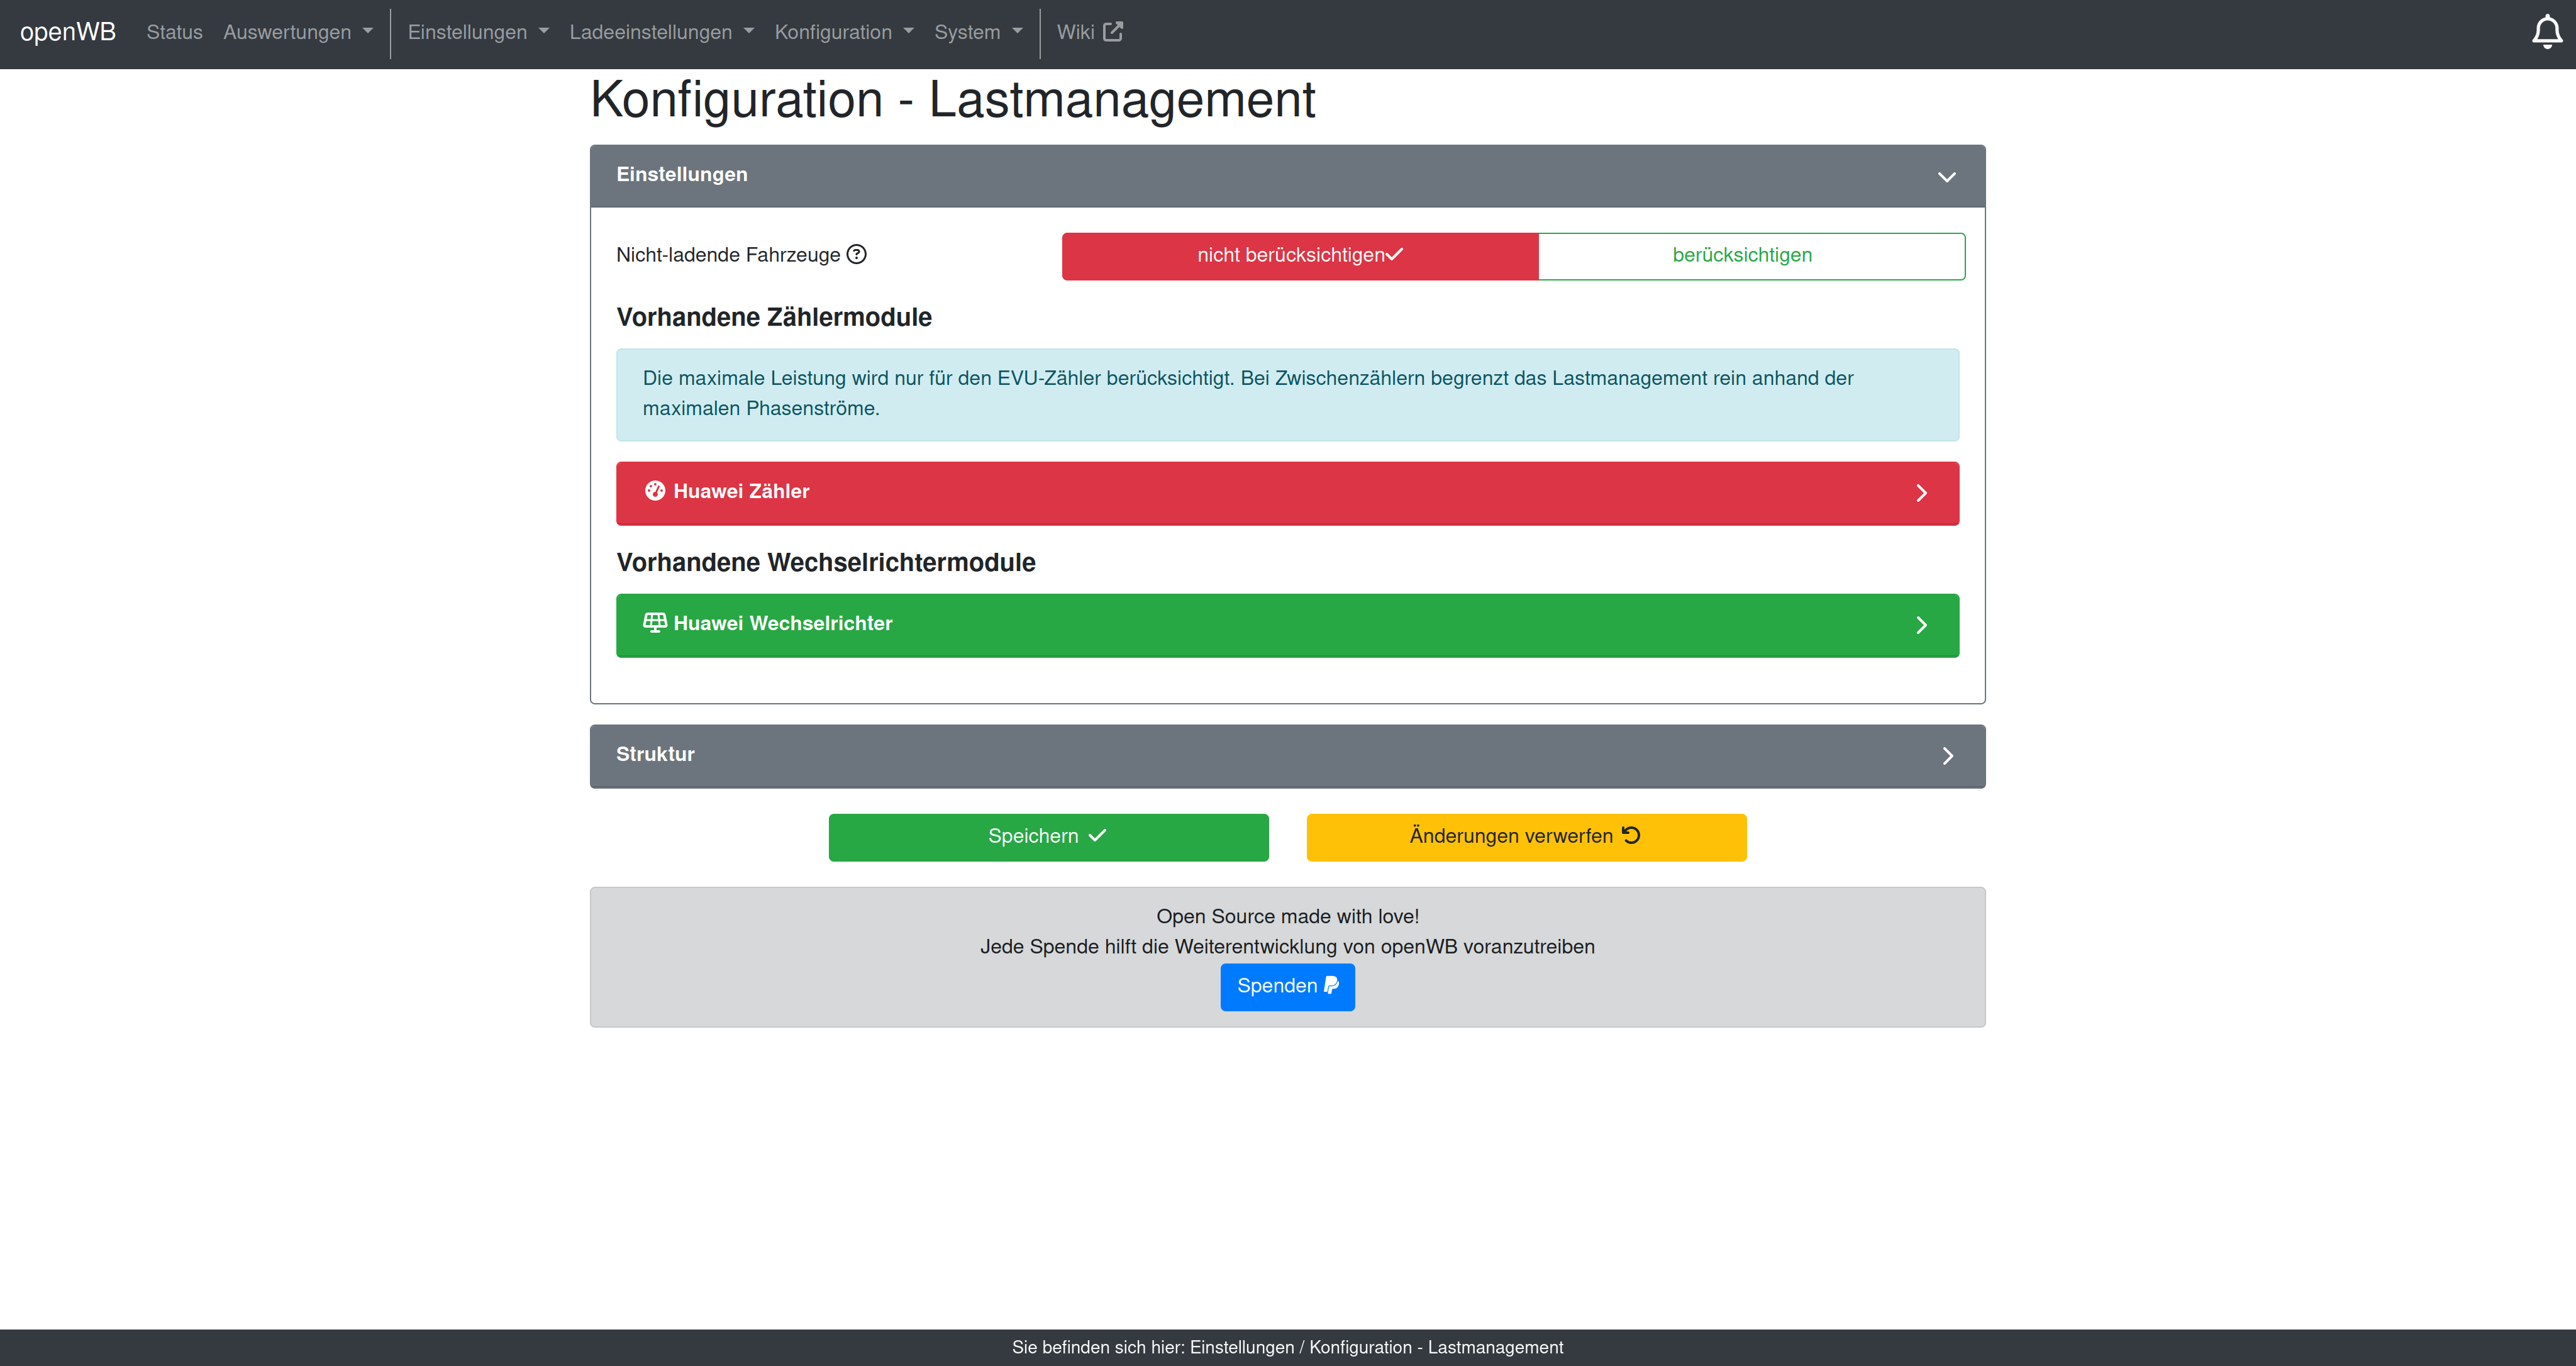Open the Auswertungen dropdown menu
The image size is (2576, 1366).
[x=297, y=32]
